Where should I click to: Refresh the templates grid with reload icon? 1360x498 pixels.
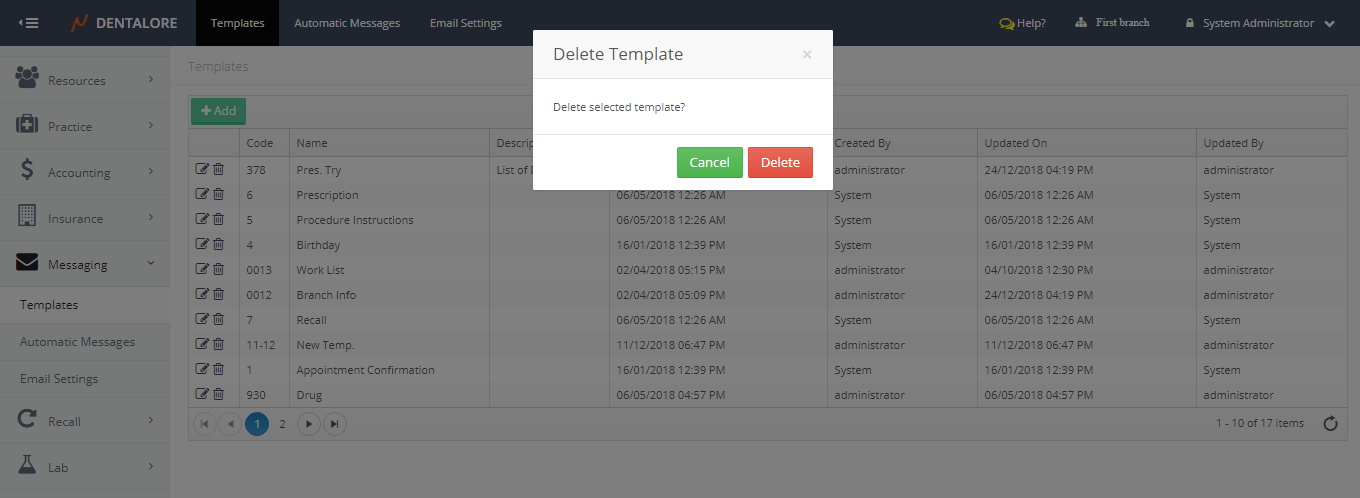pos(1330,424)
